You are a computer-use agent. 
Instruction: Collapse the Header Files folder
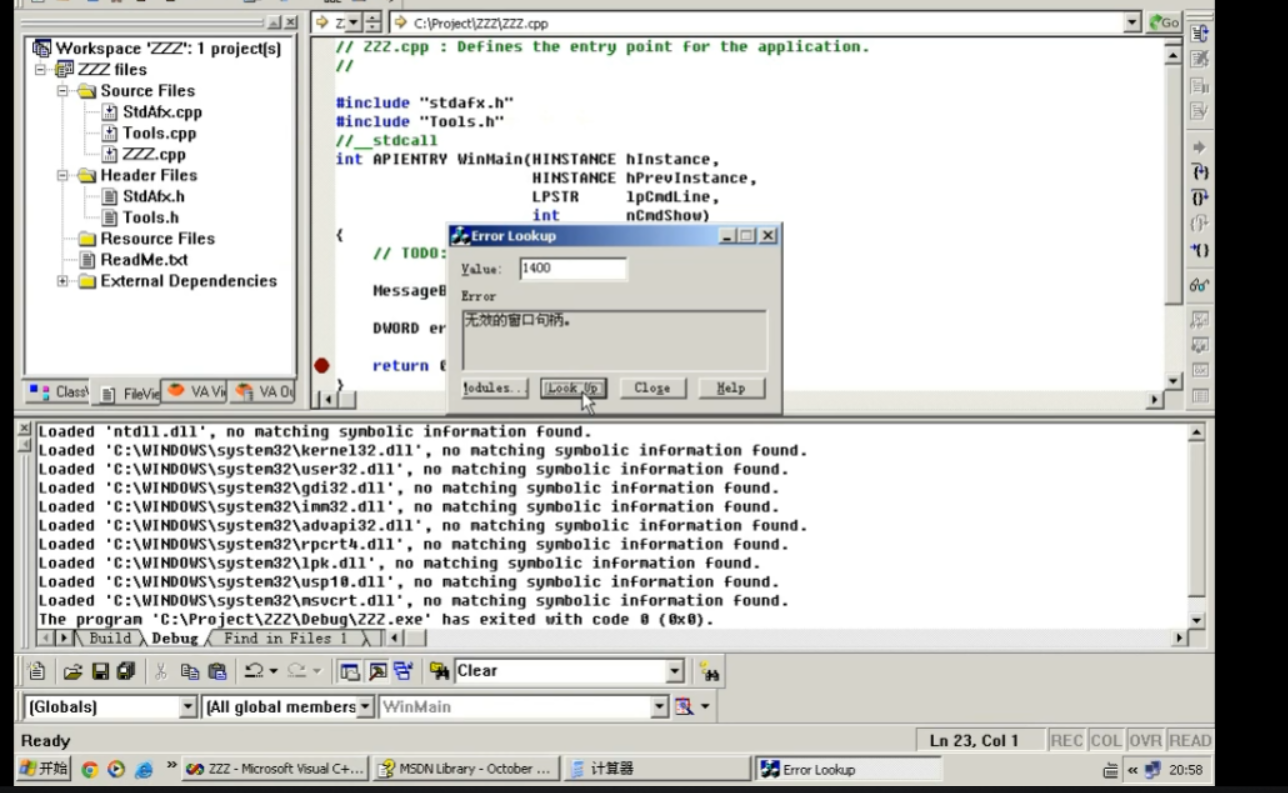tap(63, 175)
